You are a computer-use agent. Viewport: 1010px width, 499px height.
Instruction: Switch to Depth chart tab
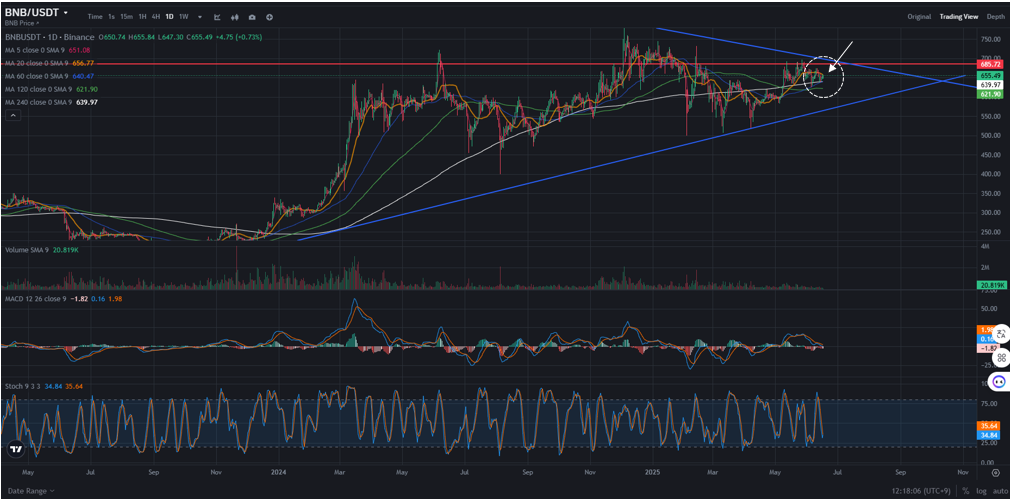click(995, 17)
